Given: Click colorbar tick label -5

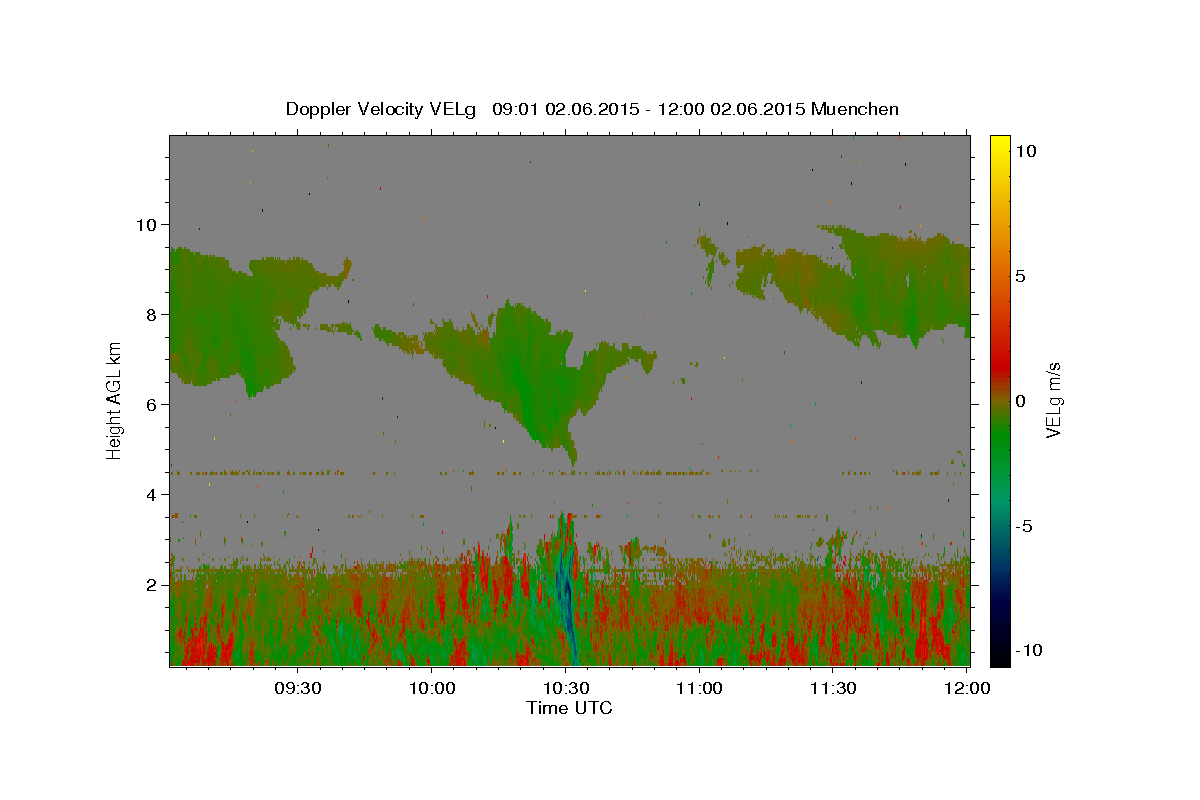Looking at the screenshot, I should [1022, 526].
